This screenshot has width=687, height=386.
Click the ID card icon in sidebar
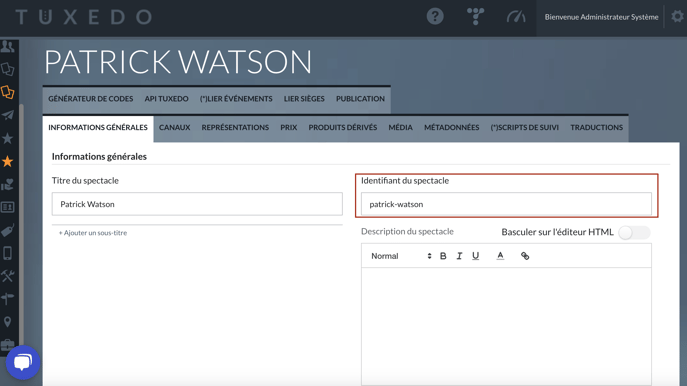[x=7, y=207]
